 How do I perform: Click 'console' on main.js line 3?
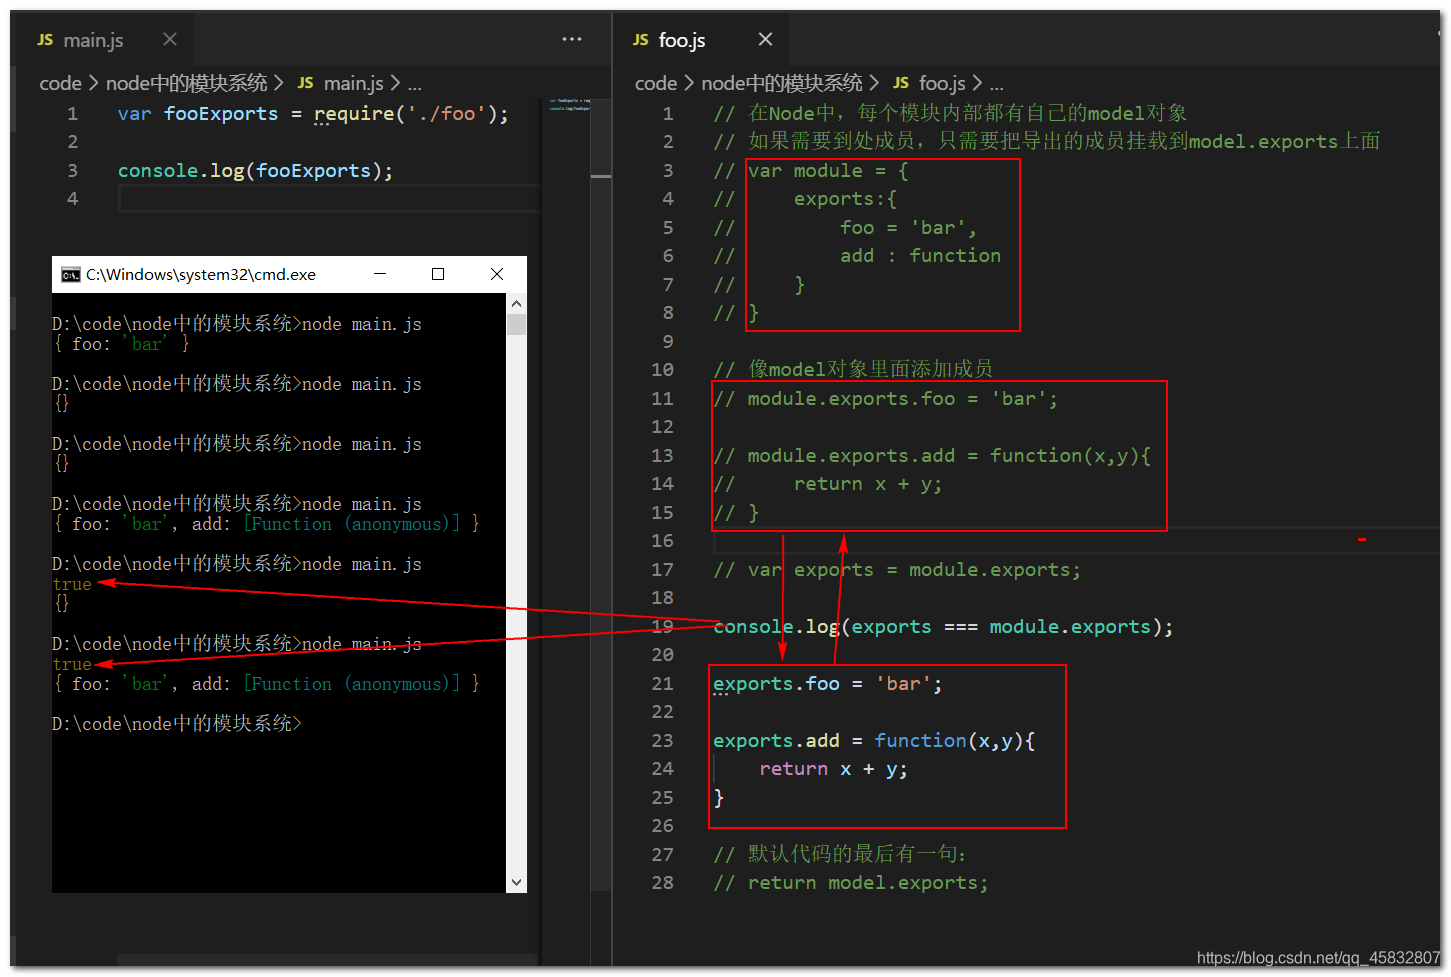158,171
